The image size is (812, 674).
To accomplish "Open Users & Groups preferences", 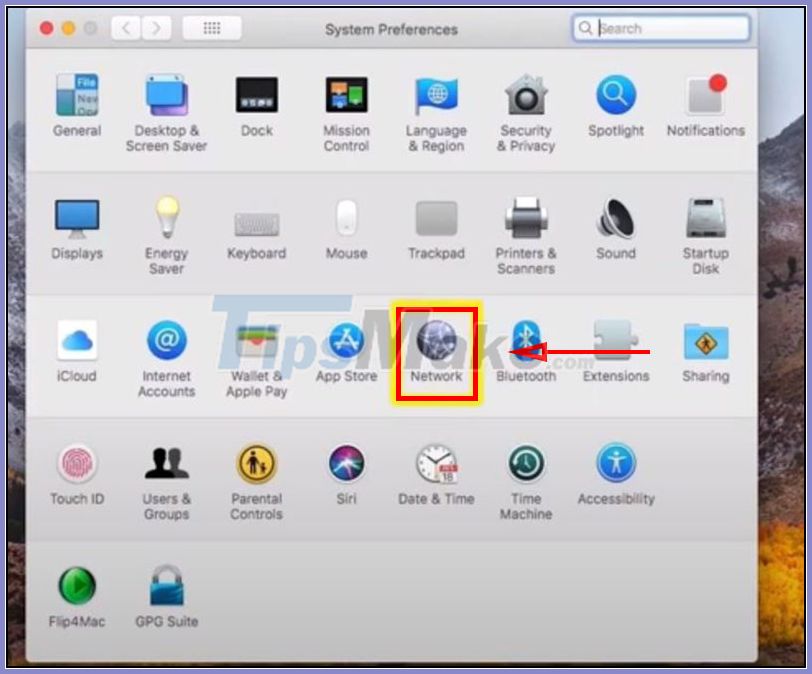I will [166, 462].
